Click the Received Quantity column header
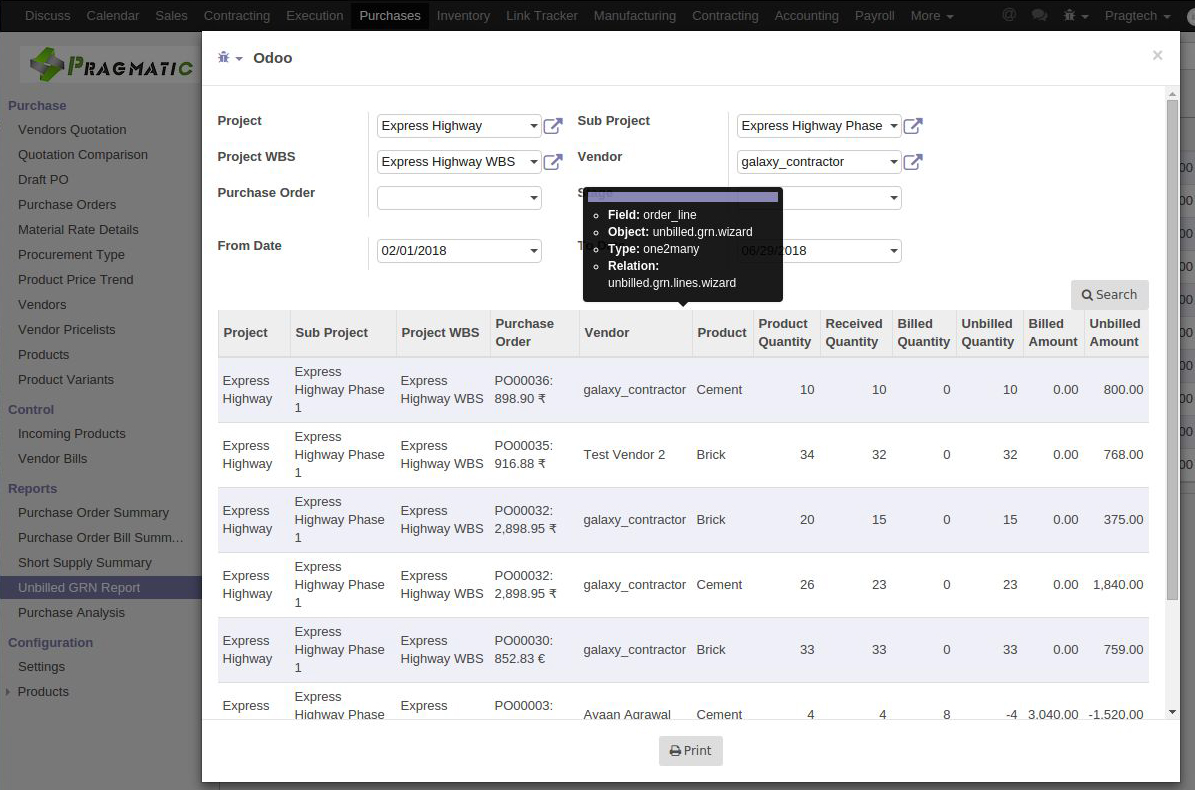 point(856,333)
